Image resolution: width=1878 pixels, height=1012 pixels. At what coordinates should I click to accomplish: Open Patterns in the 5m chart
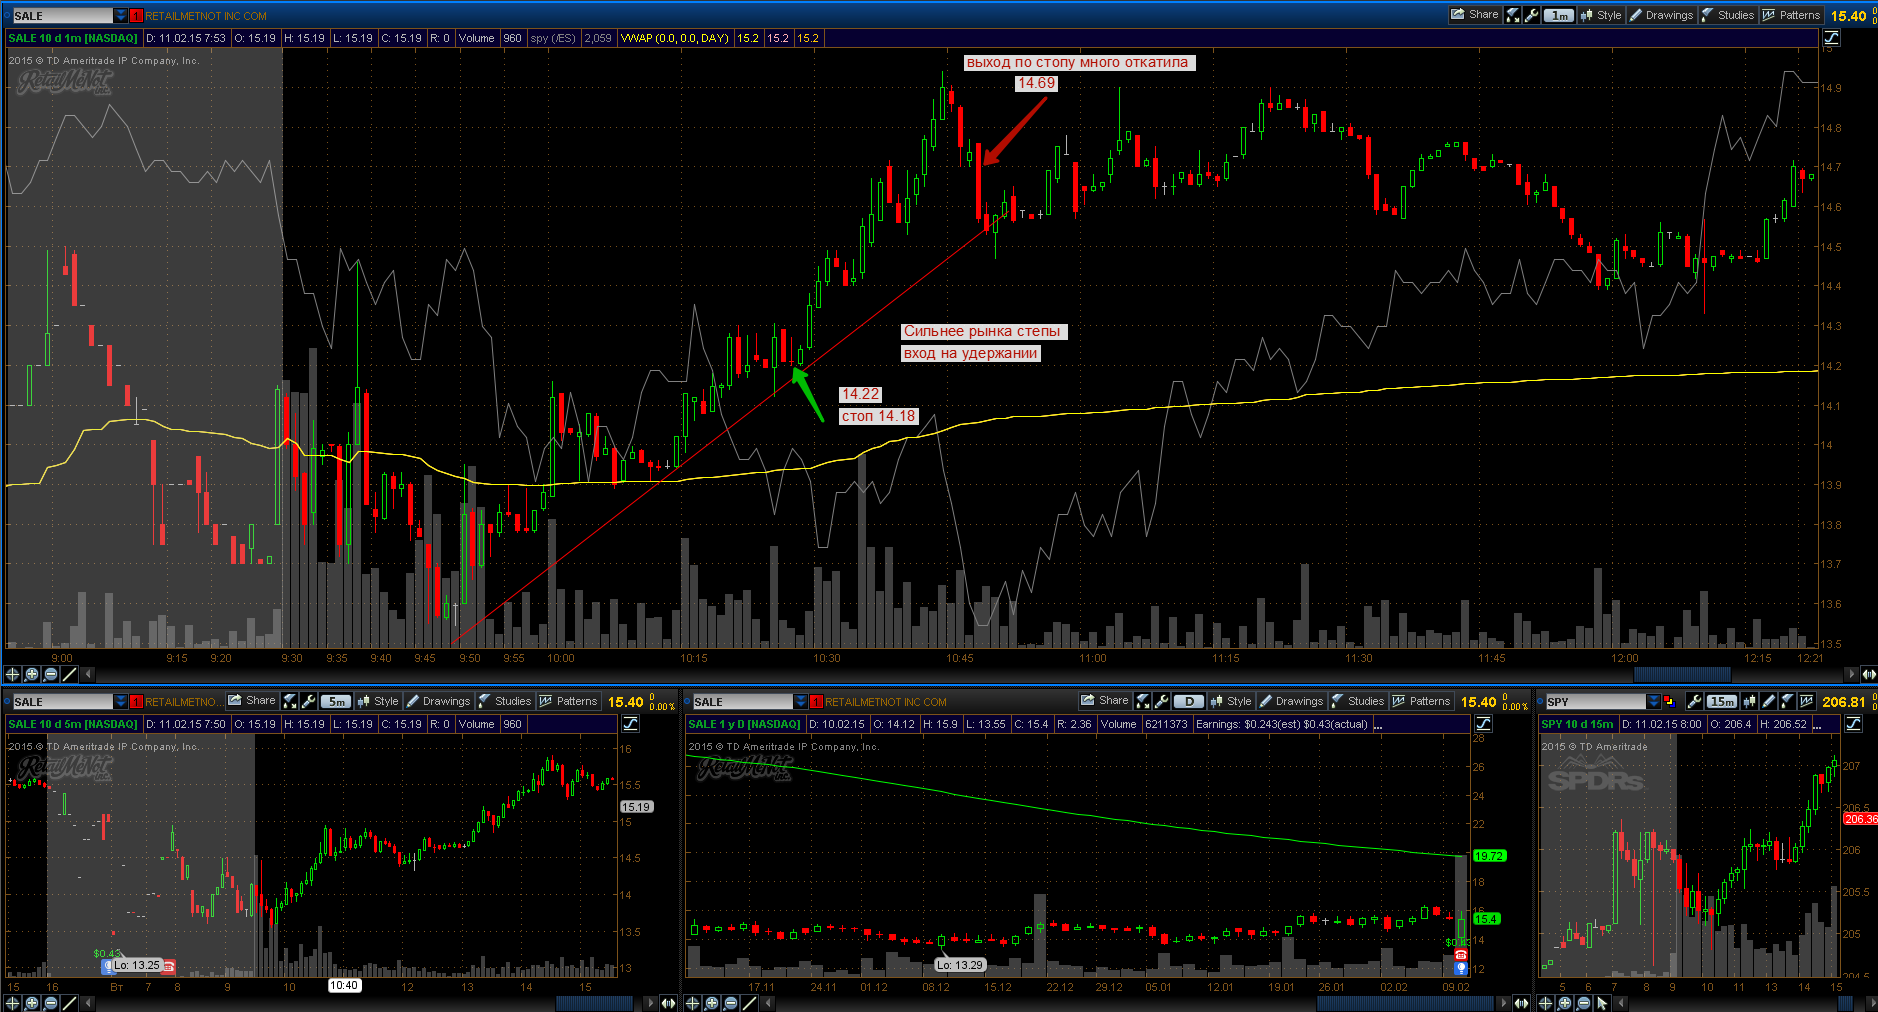click(x=568, y=701)
